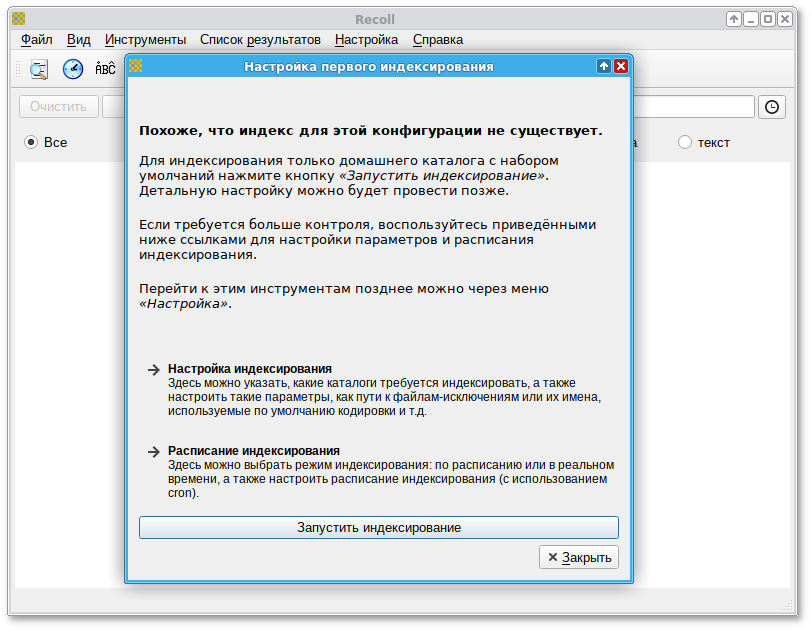Close the Recoll main window

(x=785, y=19)
